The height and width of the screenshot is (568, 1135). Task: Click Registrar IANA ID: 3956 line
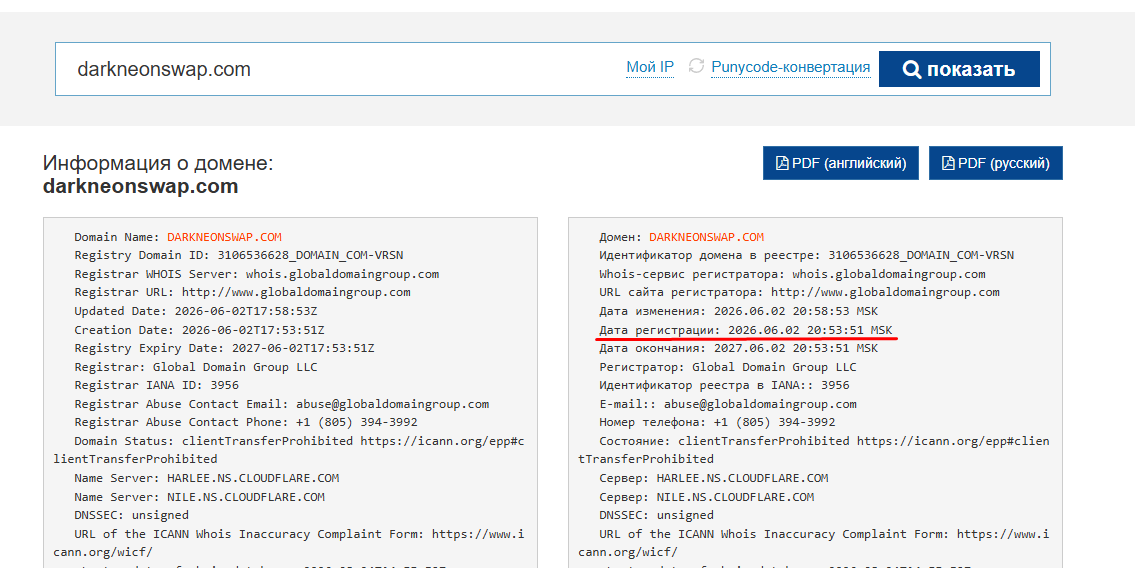pyautogui.click(x=156, y=385)
